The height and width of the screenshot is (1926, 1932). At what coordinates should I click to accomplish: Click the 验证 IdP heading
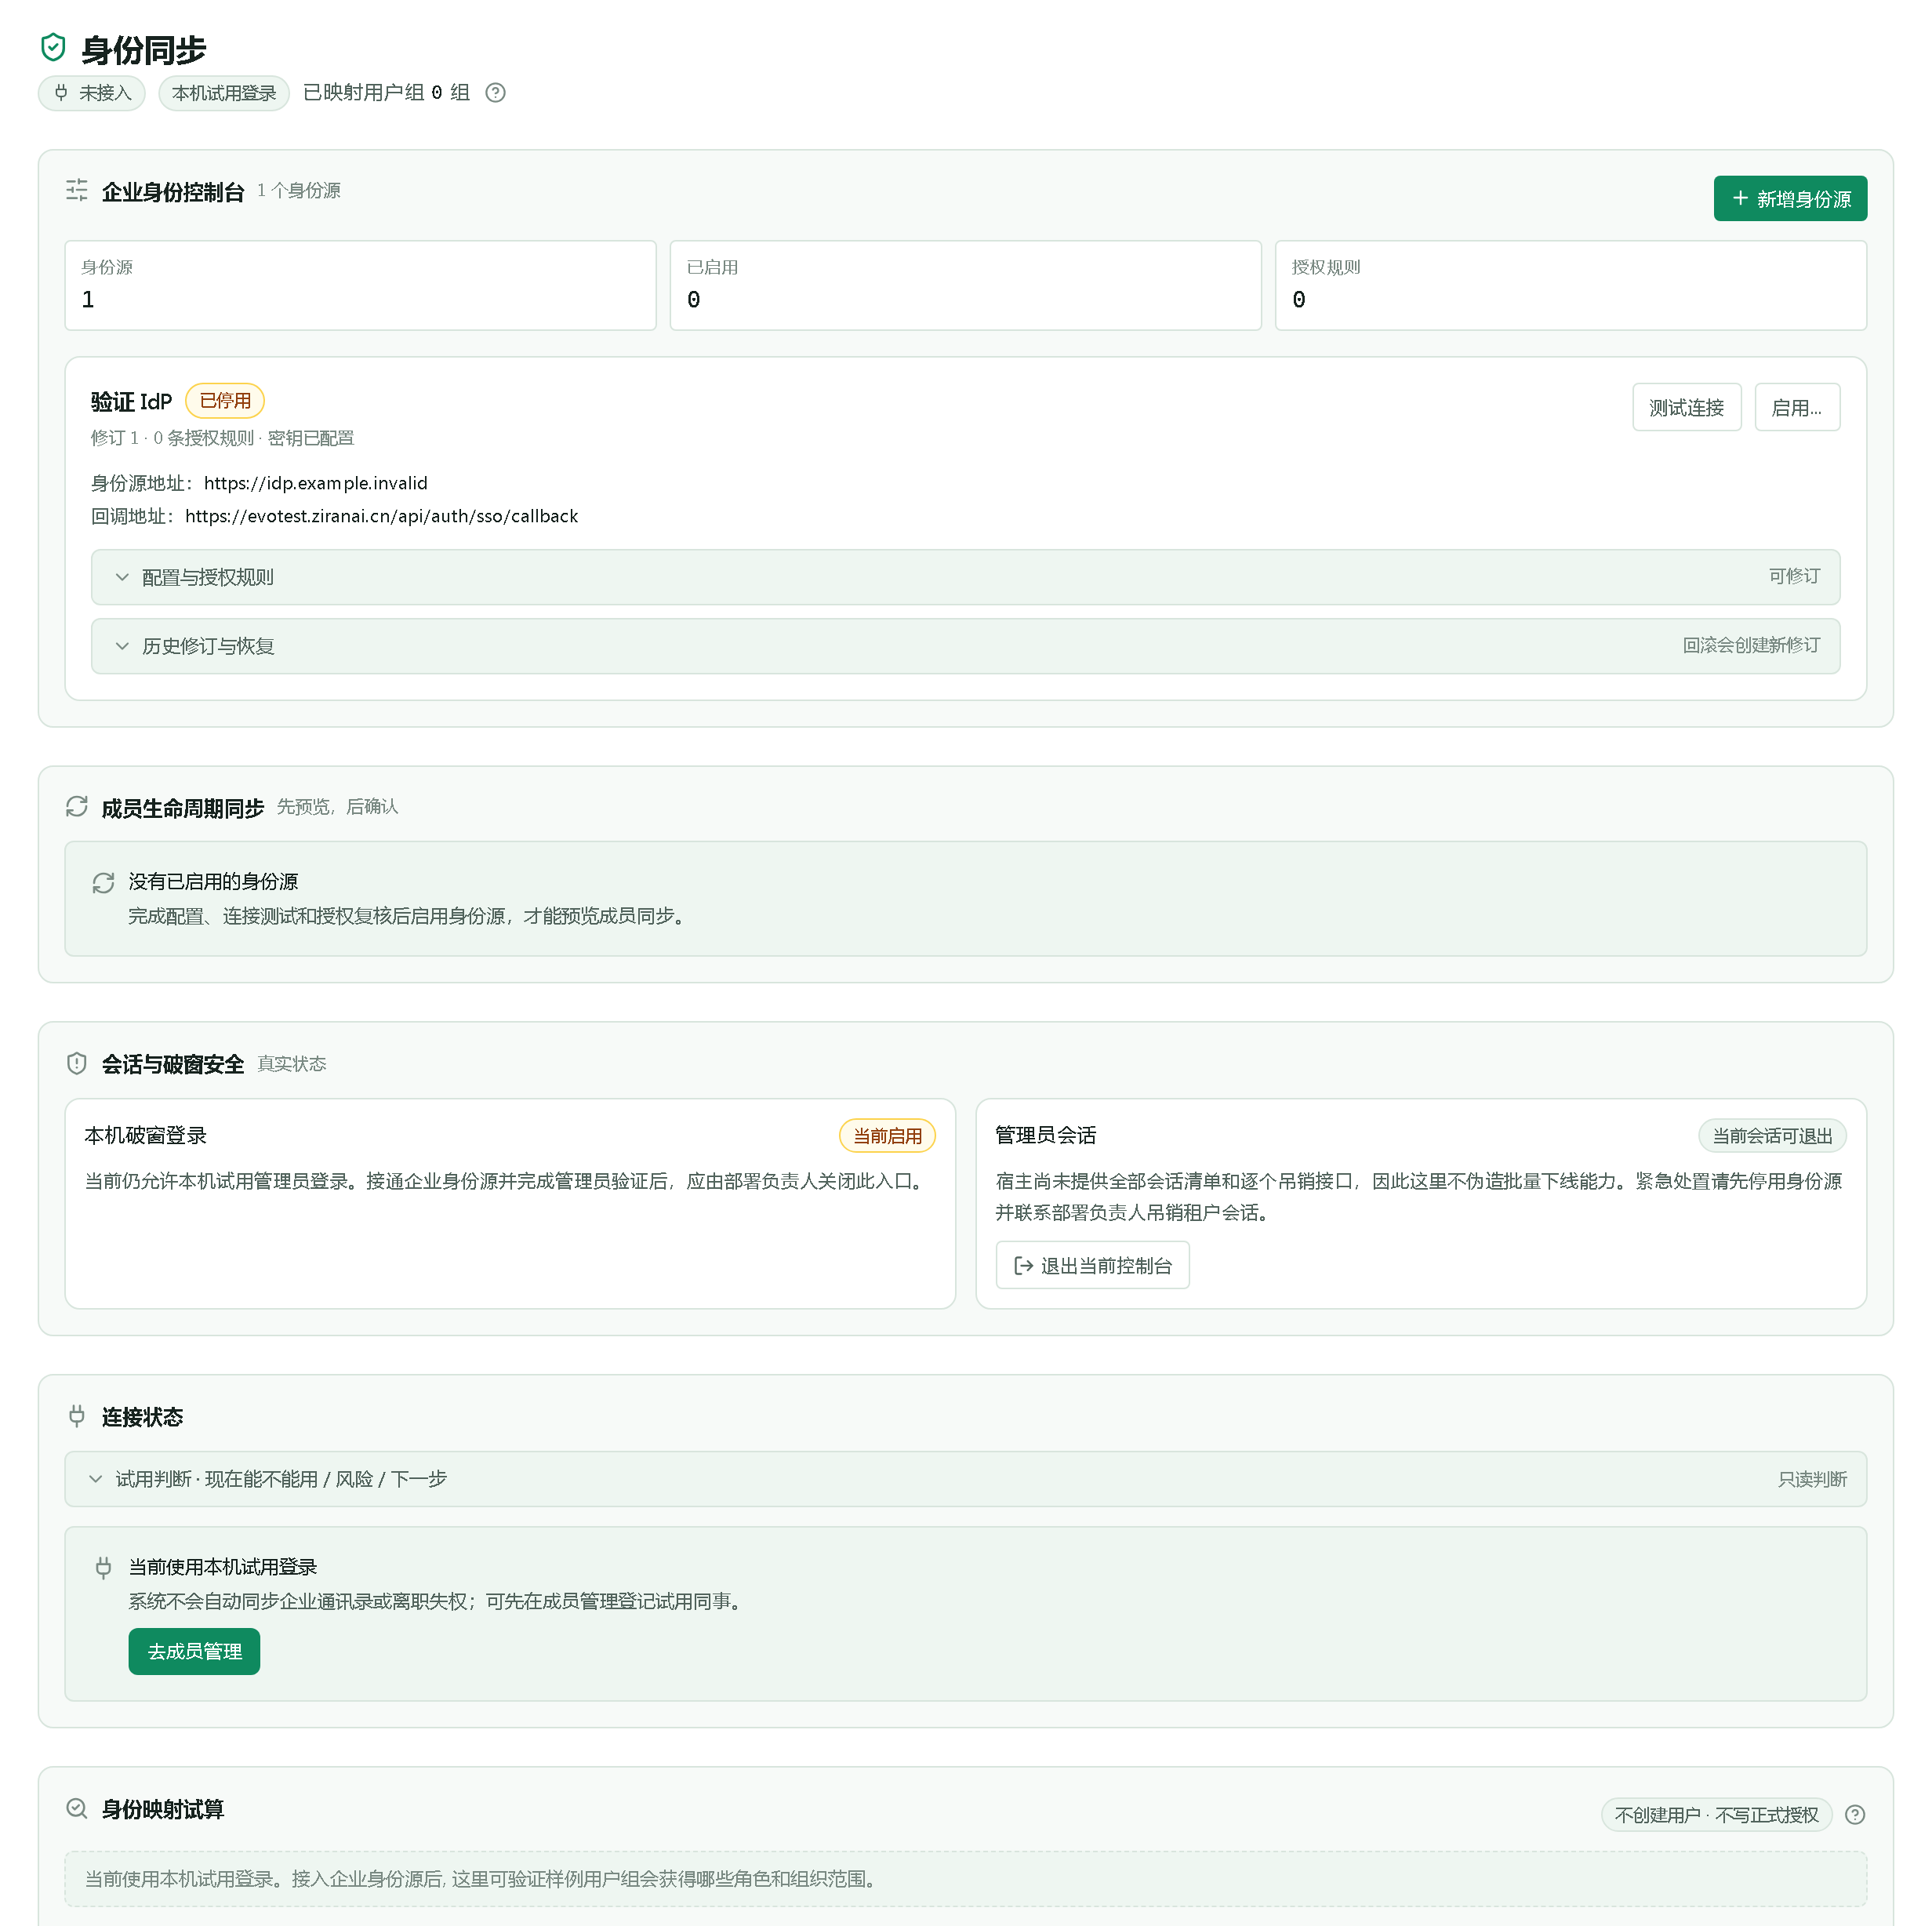pos(131,401)
